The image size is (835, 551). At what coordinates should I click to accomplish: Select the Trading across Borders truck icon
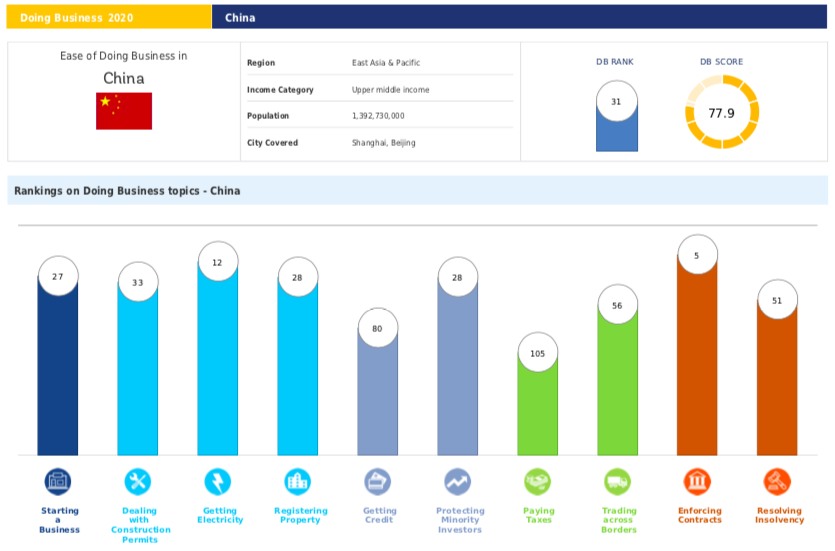point(618,482)
